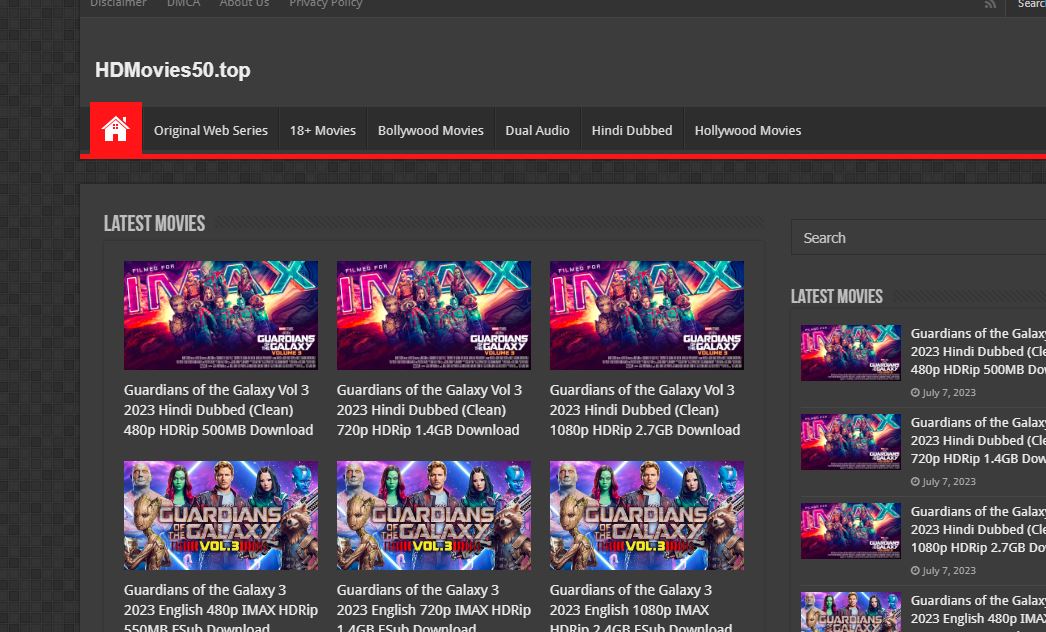Select the Dual Audio menu item
This screenshot has width=1046, height=632.
tap(538, 131)
